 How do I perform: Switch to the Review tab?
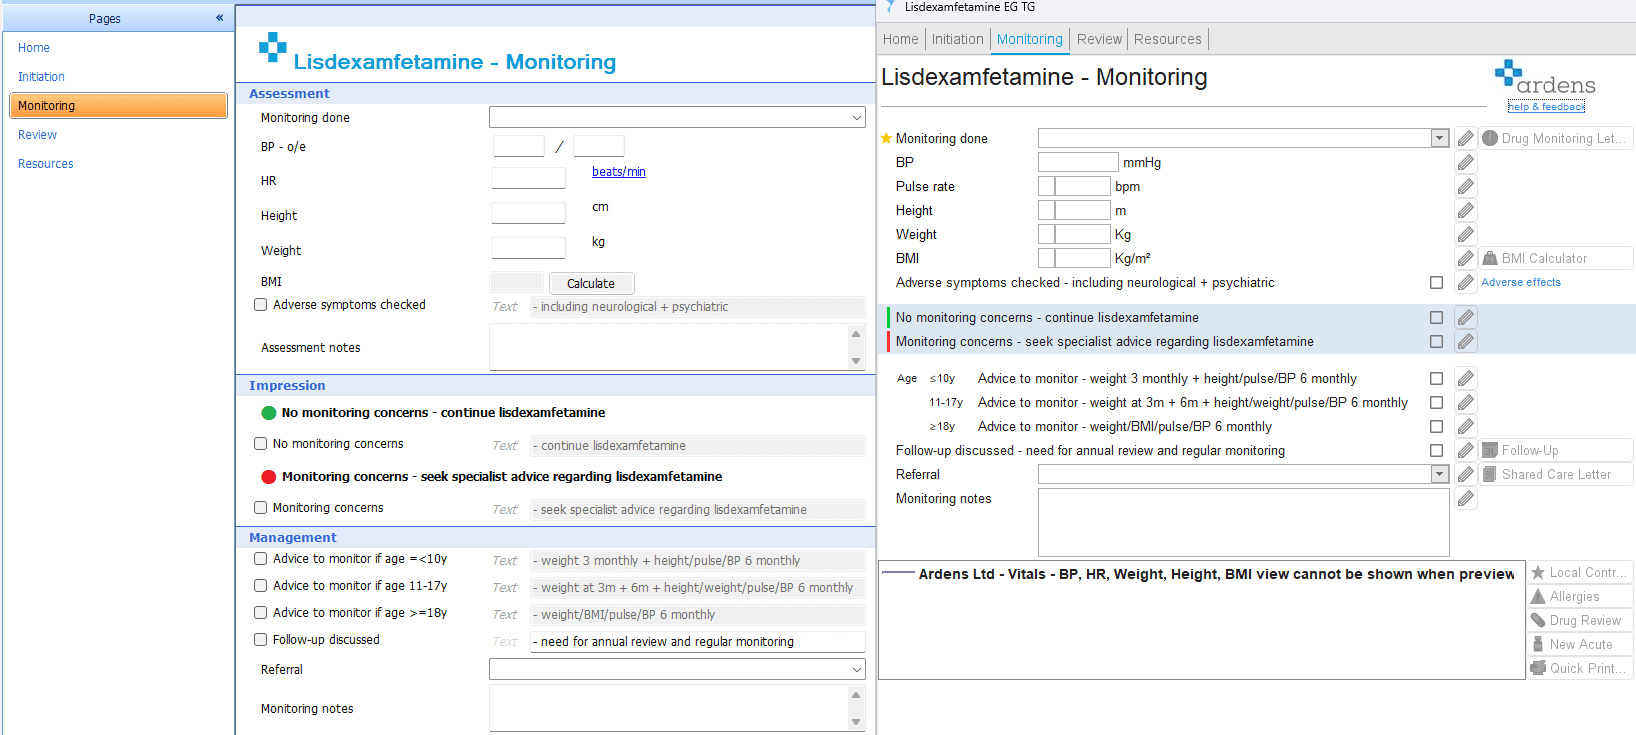(x=1099, y=39)
